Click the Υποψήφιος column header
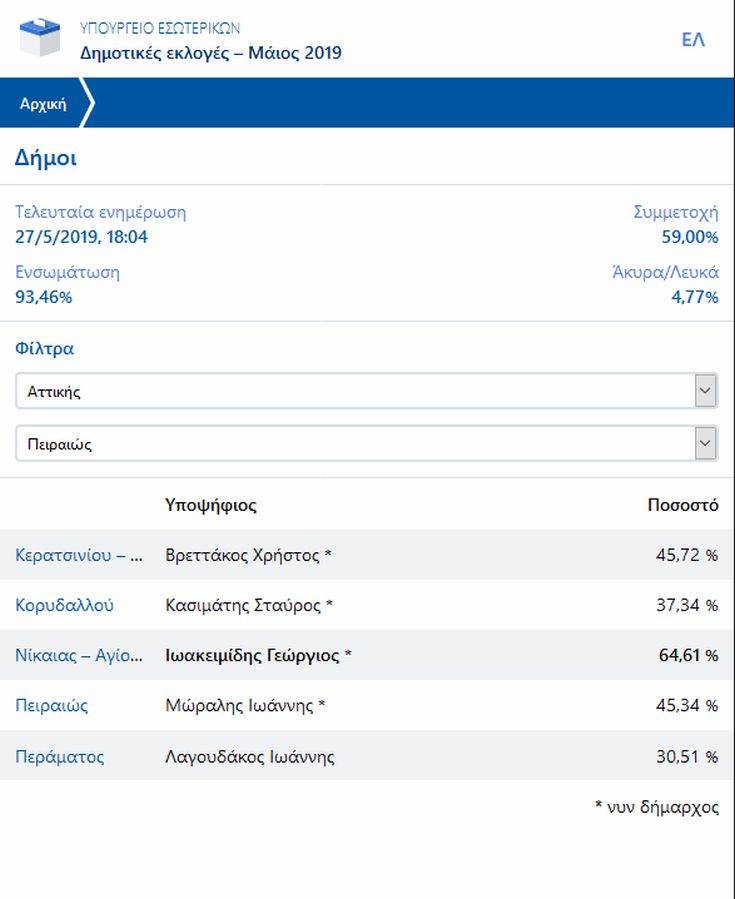This screenshot has width=735, height=899. (x=210, y=505)
